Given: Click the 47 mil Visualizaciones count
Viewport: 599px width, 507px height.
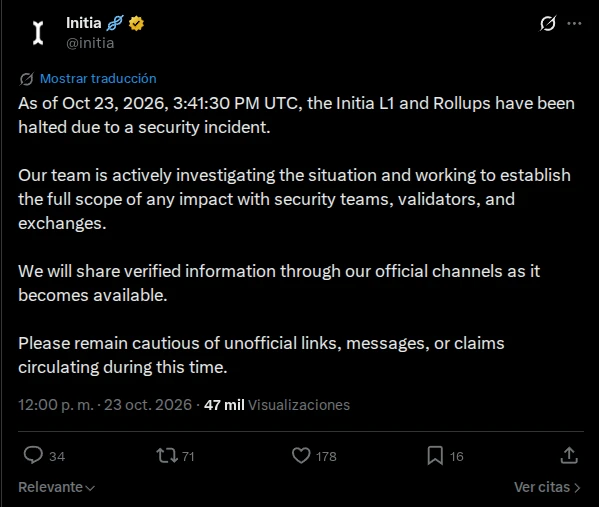Looking at the screenshot, I should coord(277,405).
